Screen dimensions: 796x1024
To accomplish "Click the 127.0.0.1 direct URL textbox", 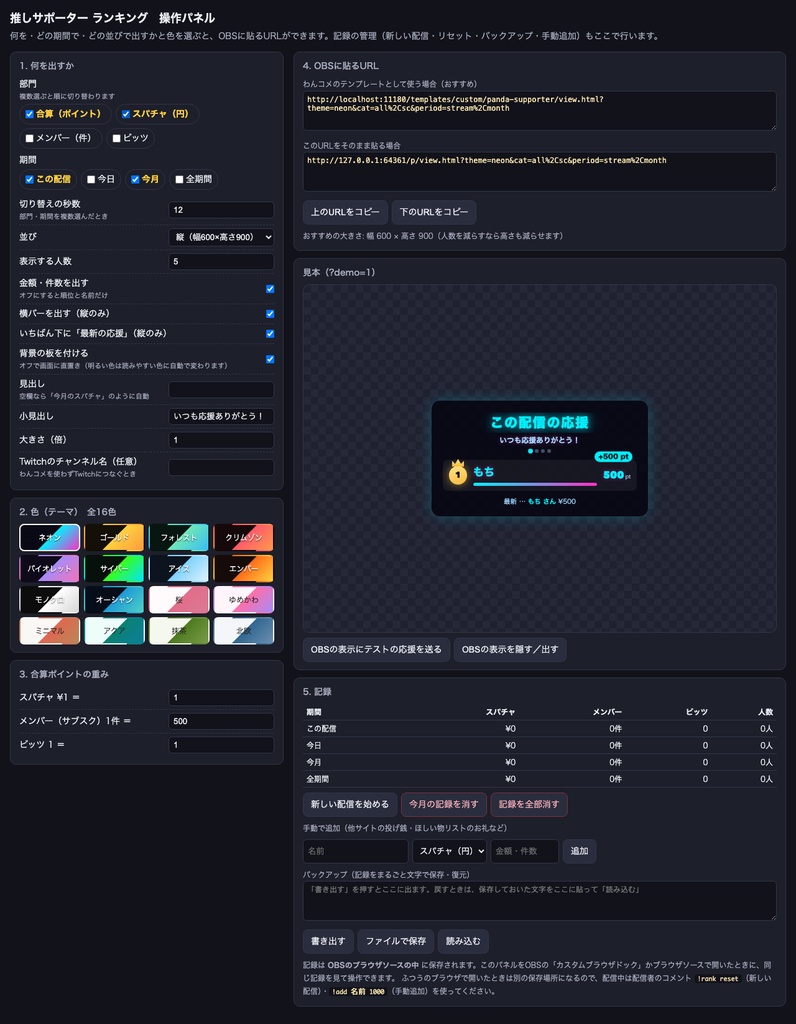I will 539,172.
